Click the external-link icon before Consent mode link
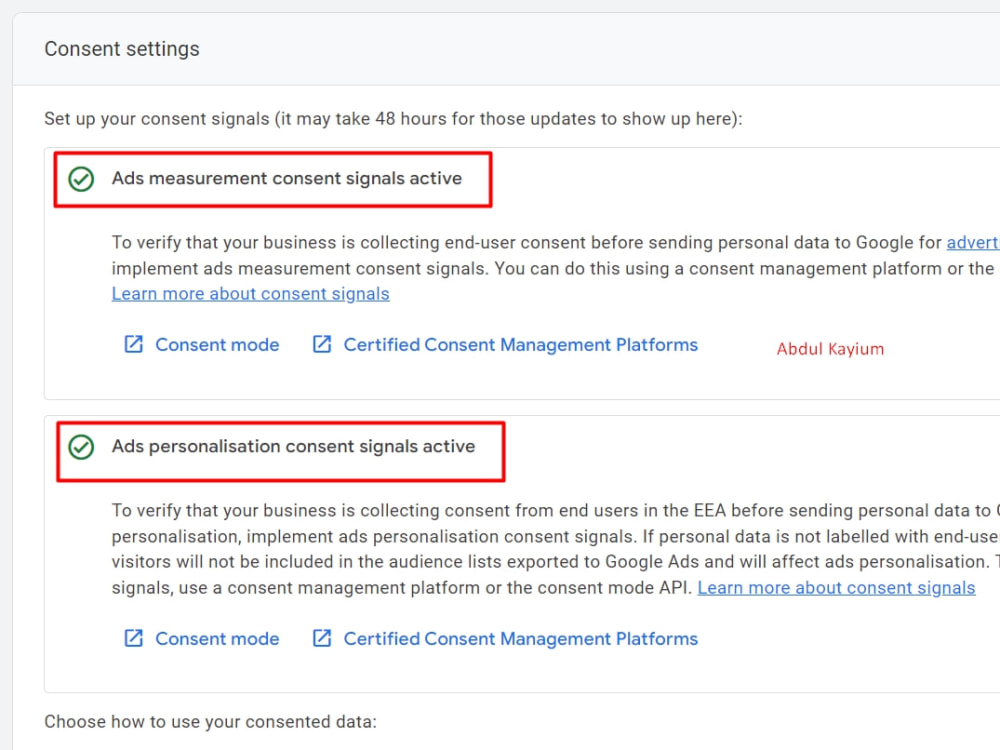Viewport: 1000px width, 750px height. pos(133,344)
